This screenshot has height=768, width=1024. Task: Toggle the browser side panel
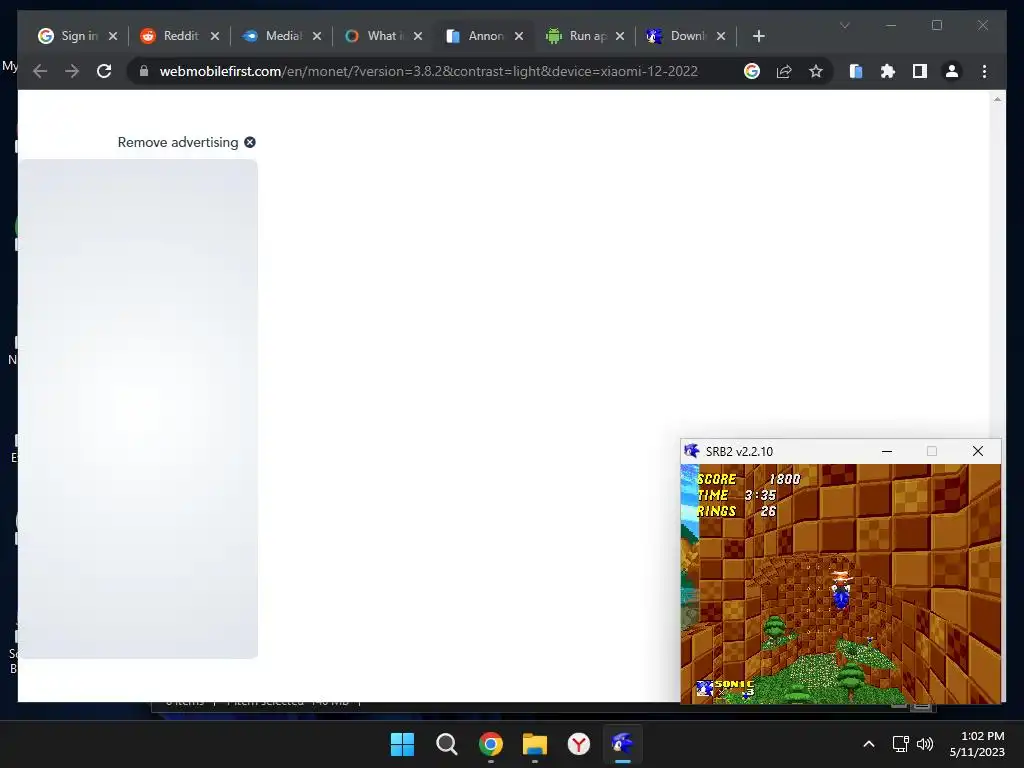[920, 71]
